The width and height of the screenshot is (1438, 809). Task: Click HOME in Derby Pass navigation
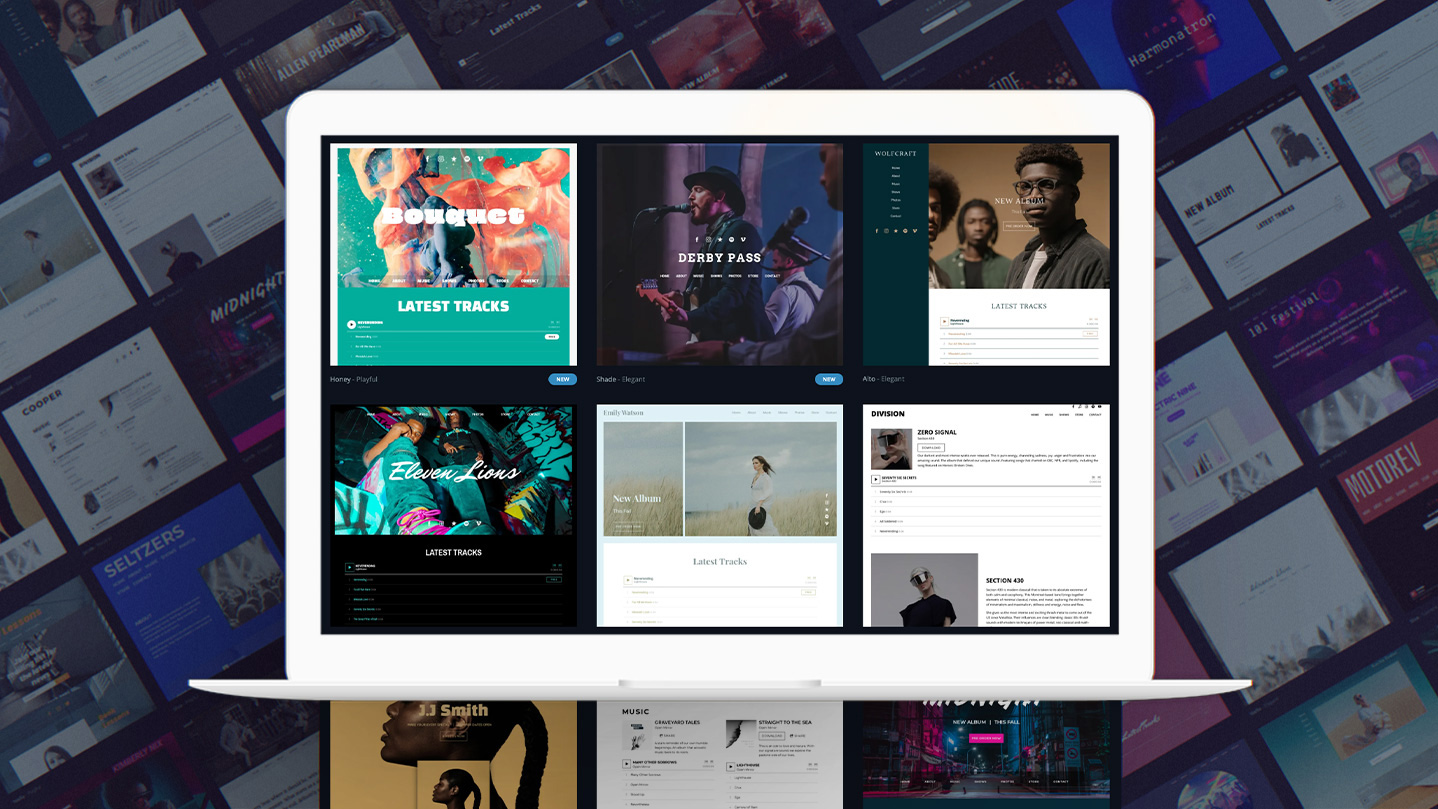point(664,275)
